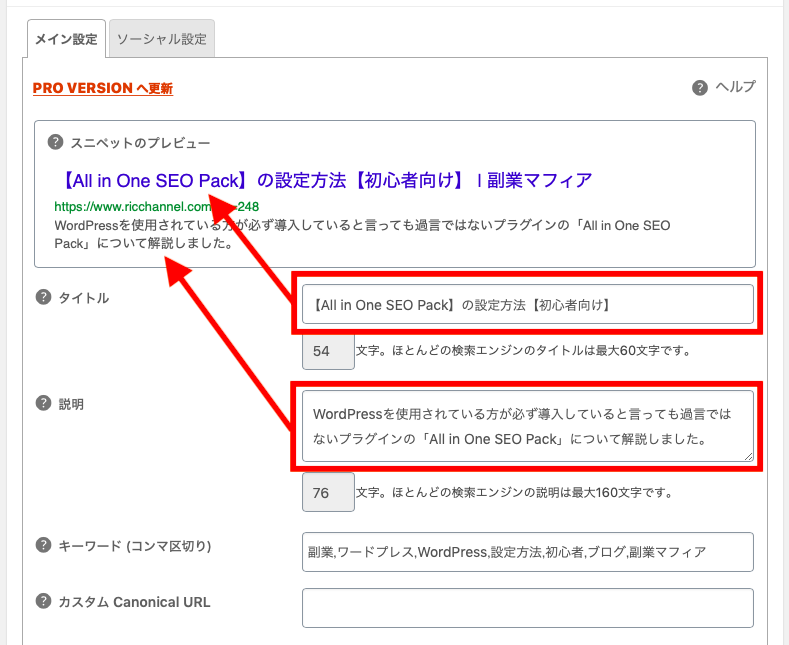789x645 pixels.
Task: Click the 説明 label text
Action: point(71,404)
